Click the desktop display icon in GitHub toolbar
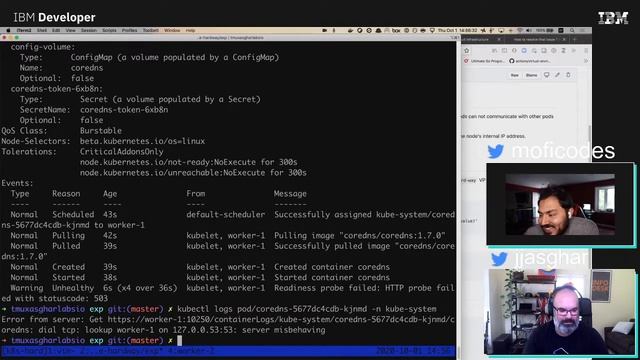The image size is (640, 360). [547, 75]
